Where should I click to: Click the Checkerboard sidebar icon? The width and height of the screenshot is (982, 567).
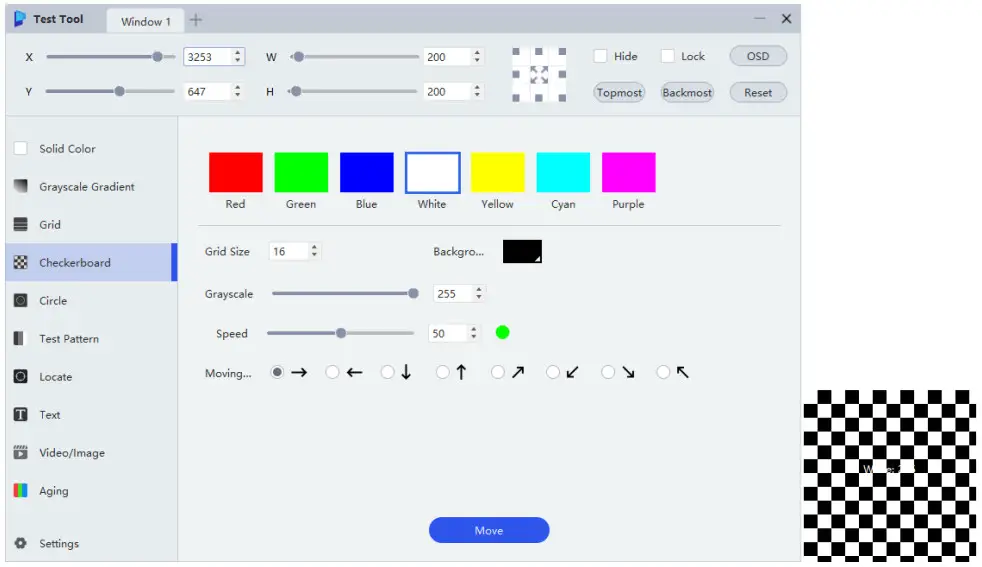pyautogui.click(x=21, y=263)
